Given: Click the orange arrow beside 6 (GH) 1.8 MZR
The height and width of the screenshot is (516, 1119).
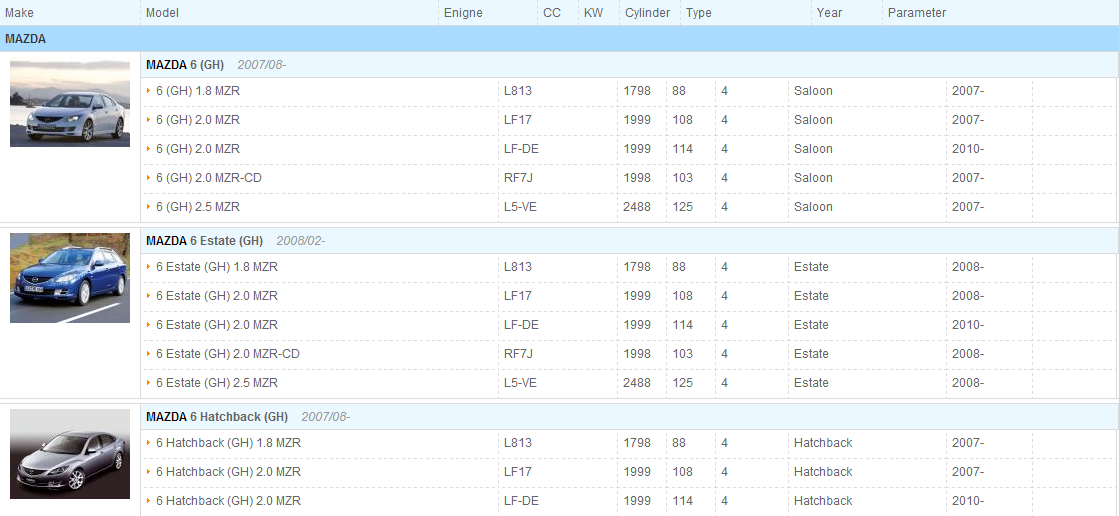Looking at the screenshot, I should [x=149, y=91].
